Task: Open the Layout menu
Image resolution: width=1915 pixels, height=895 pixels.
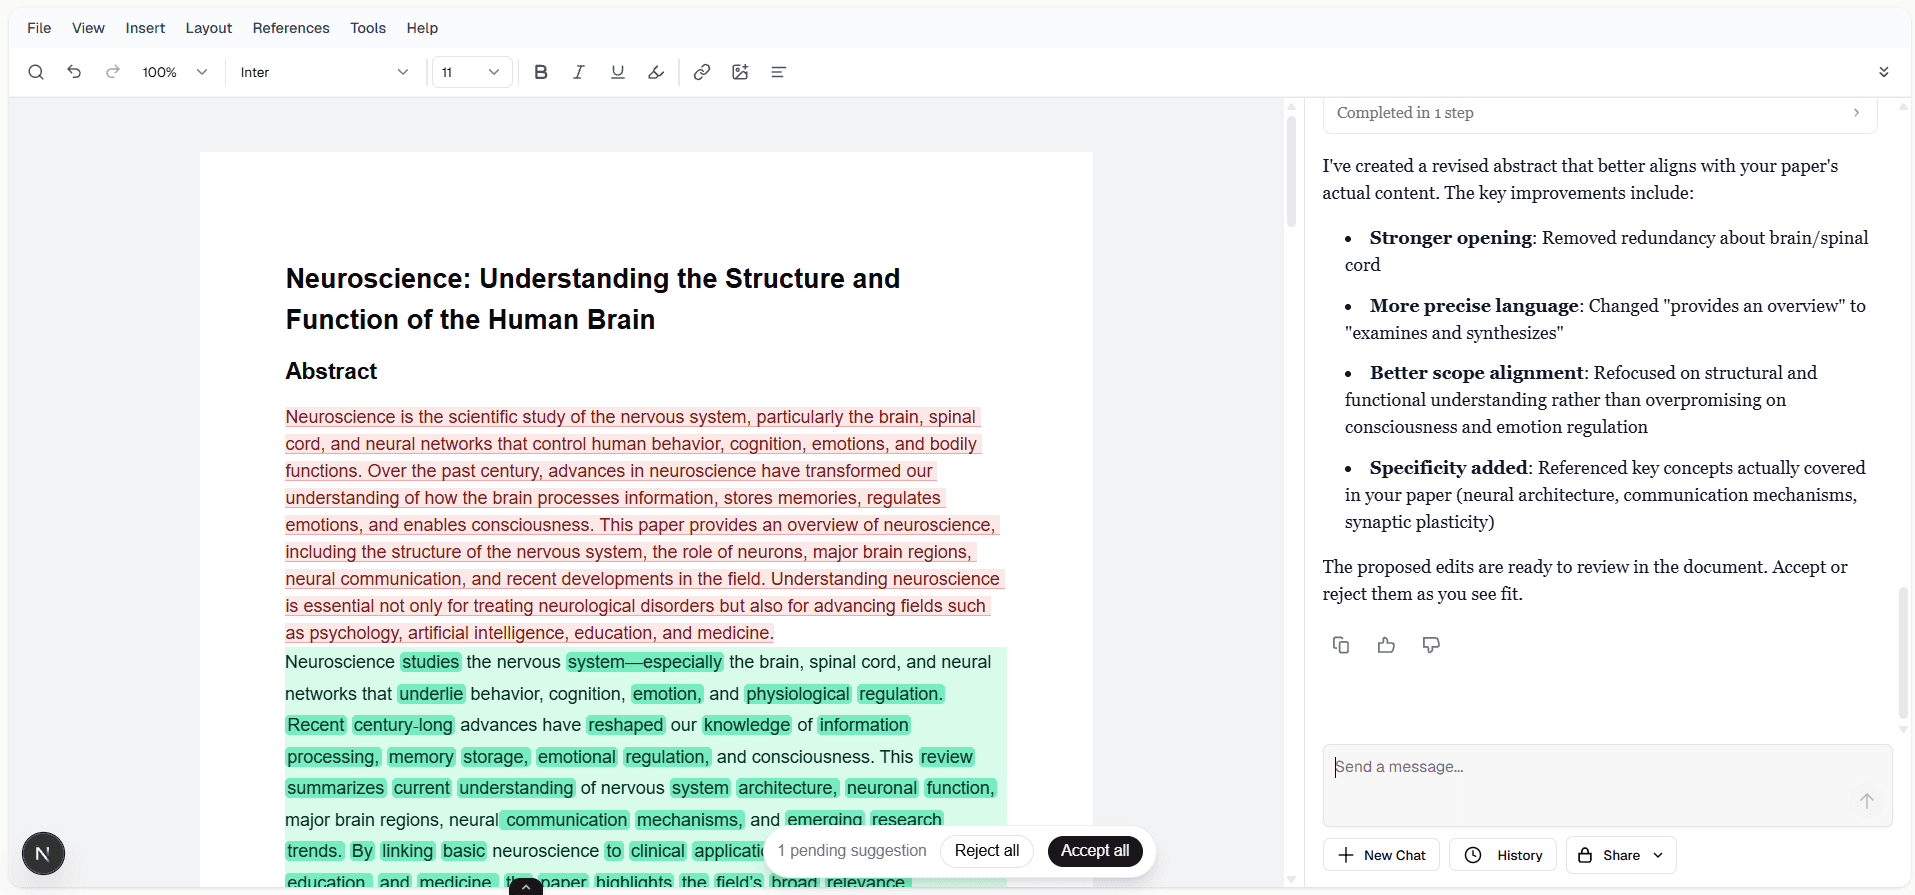Action: tap(208, 28)
